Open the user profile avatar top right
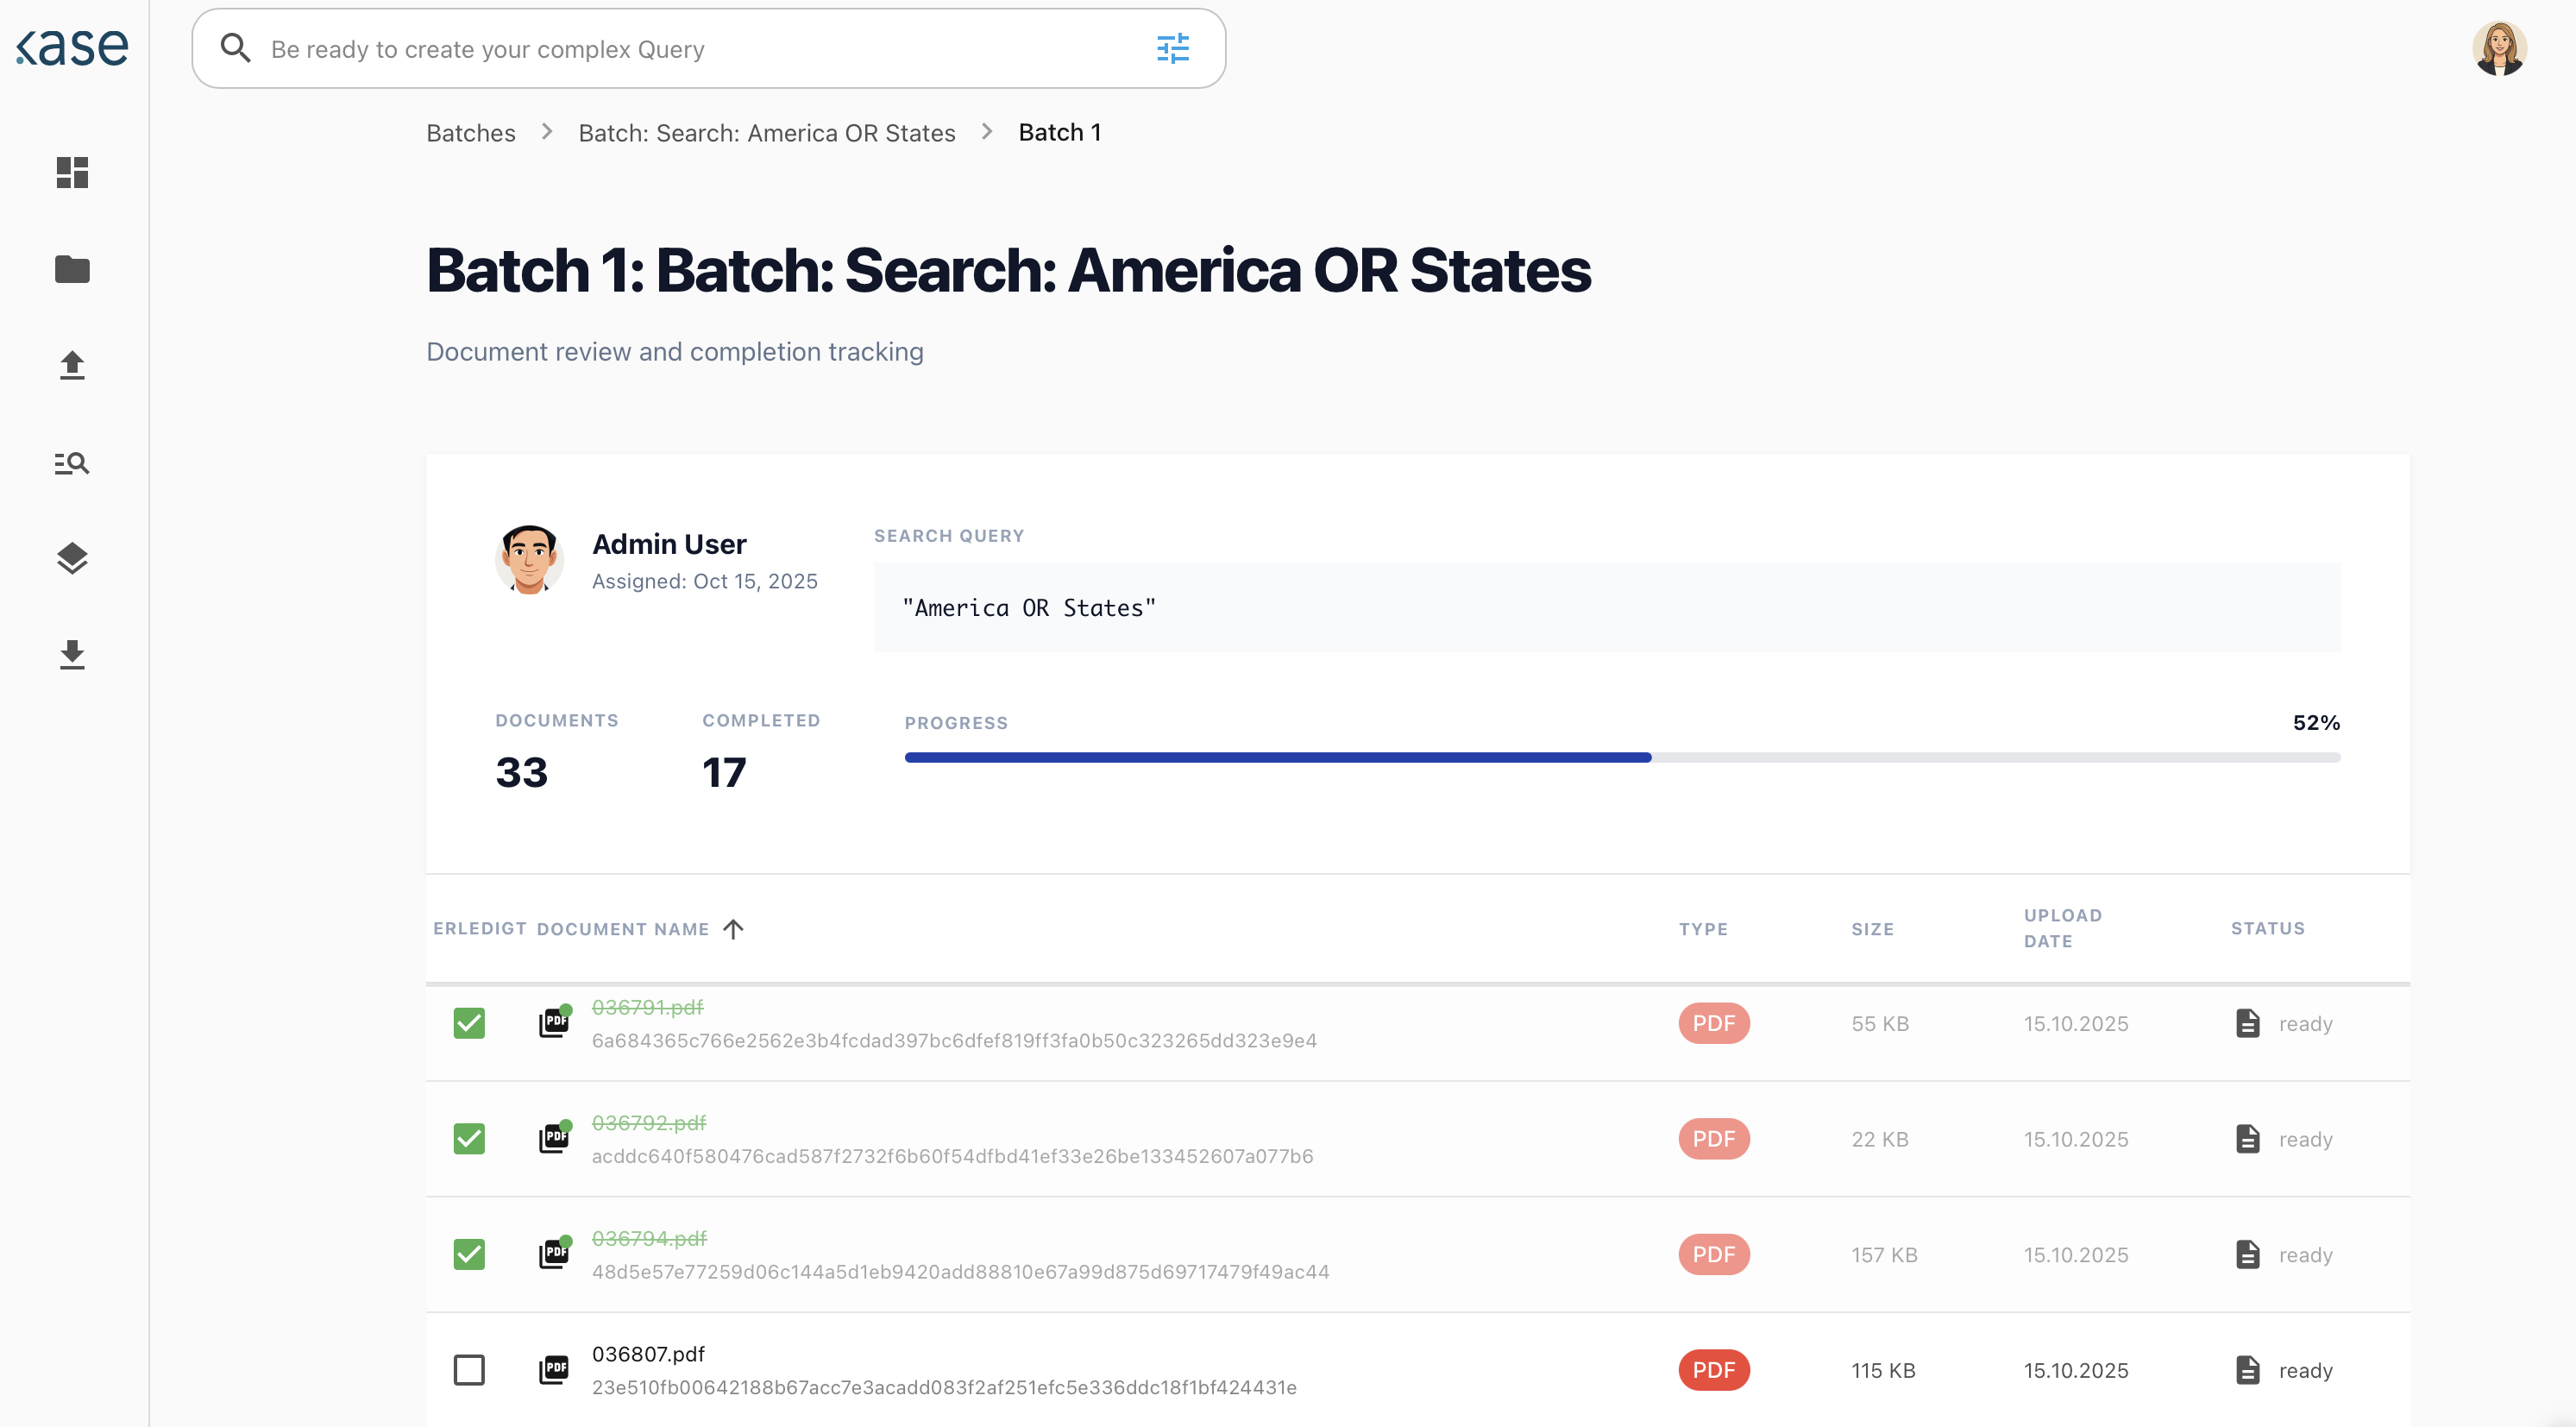The width and height of the screenshot is (2576, 1427). tap(2501, 47)
